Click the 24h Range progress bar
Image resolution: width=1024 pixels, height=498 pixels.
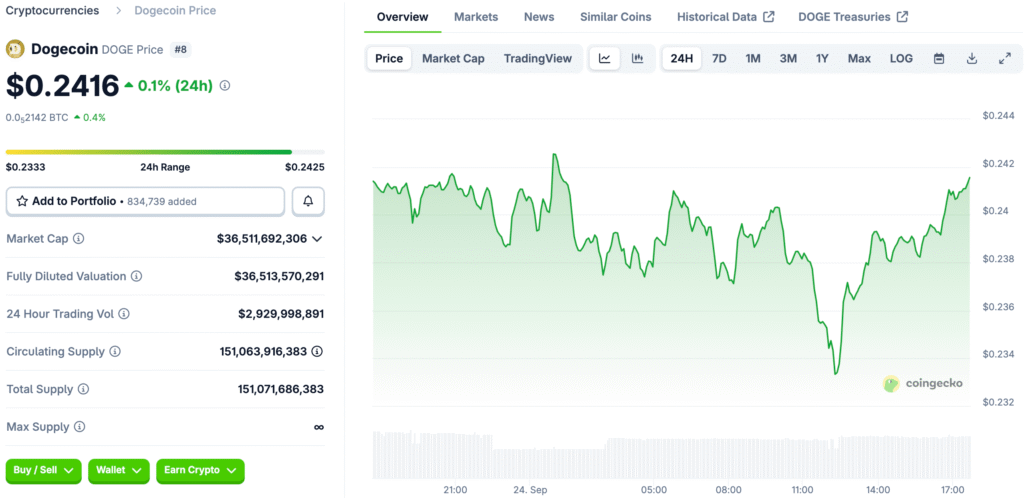click(x=165, y=152)
